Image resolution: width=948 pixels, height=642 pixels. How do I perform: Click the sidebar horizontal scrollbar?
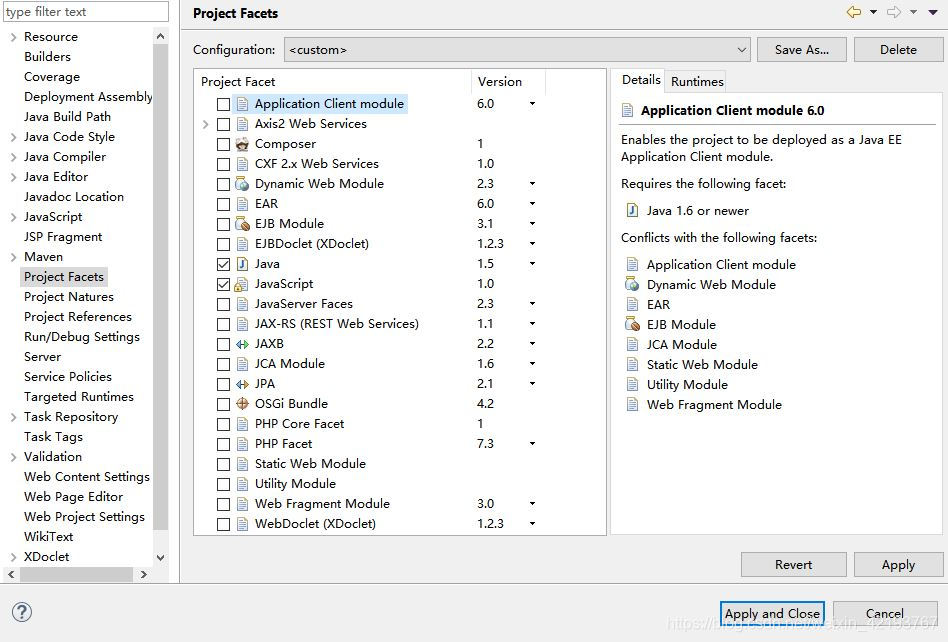[x=70, y=574]
